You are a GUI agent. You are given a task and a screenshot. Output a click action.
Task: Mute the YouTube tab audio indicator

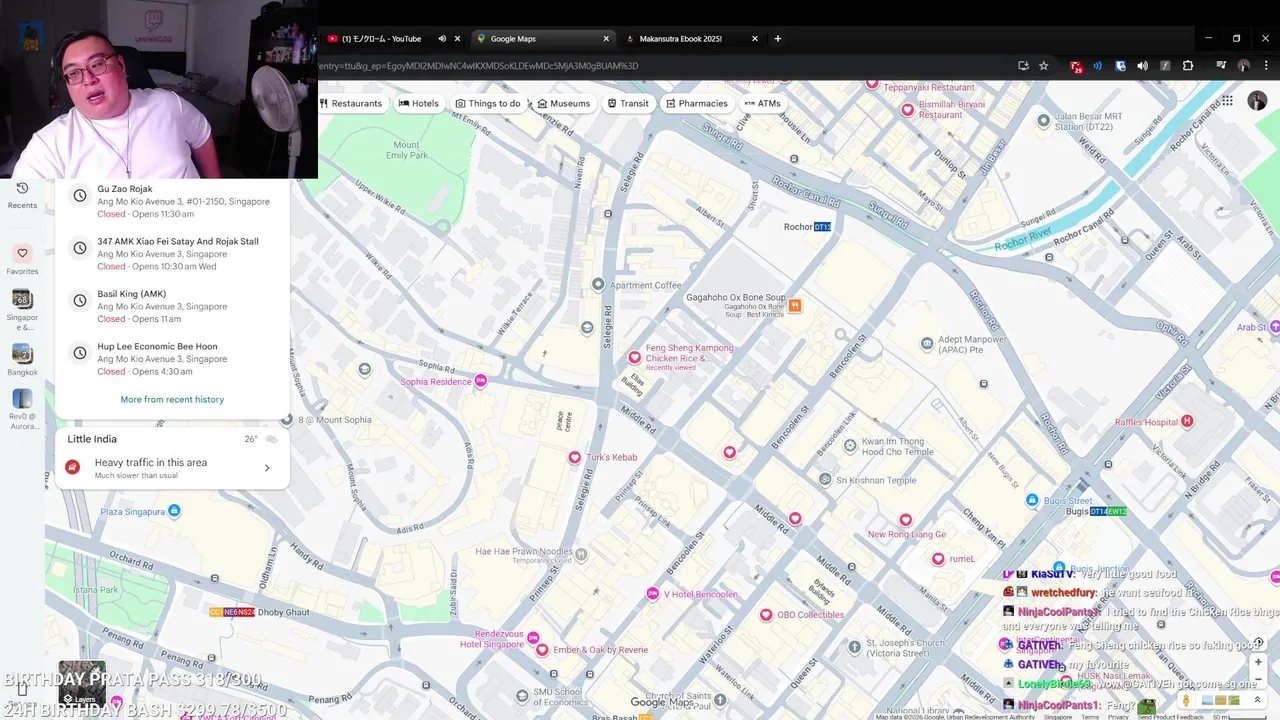pos(442,39)
